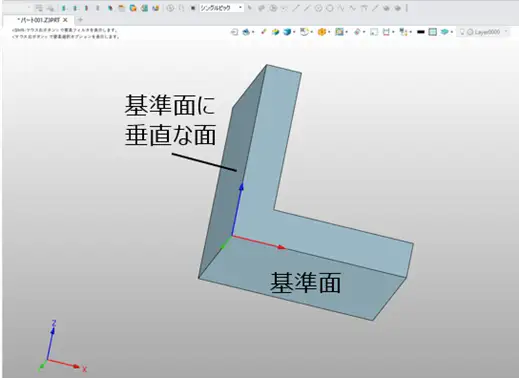
Task: Click the orange hexagon-shaped icon
Action: [322, 32]
